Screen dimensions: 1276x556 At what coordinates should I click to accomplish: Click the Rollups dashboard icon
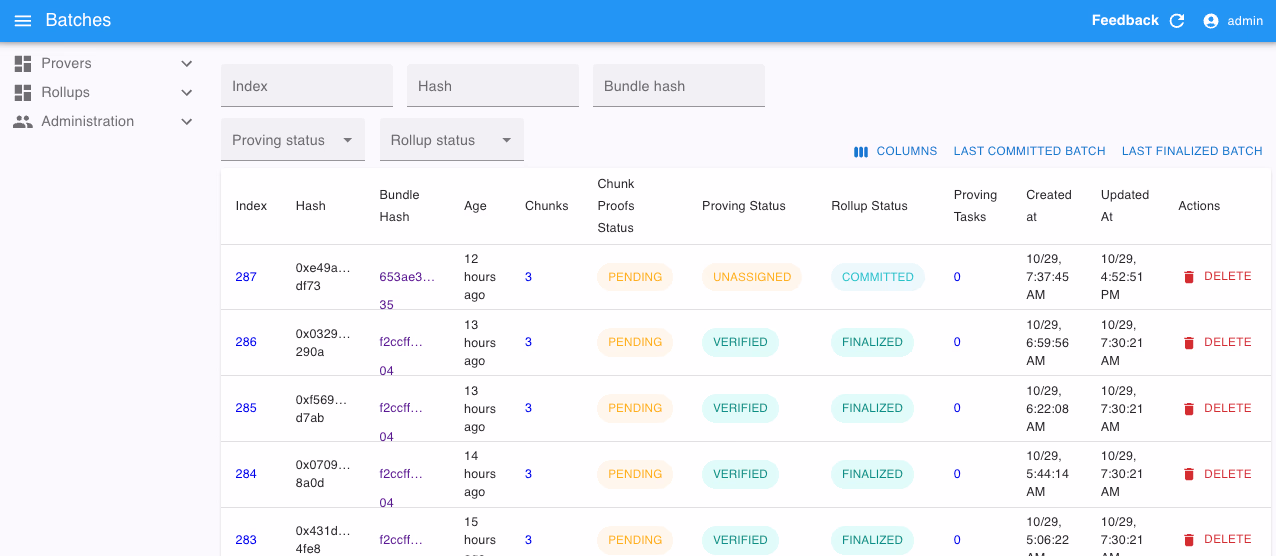tap(23, 93)
